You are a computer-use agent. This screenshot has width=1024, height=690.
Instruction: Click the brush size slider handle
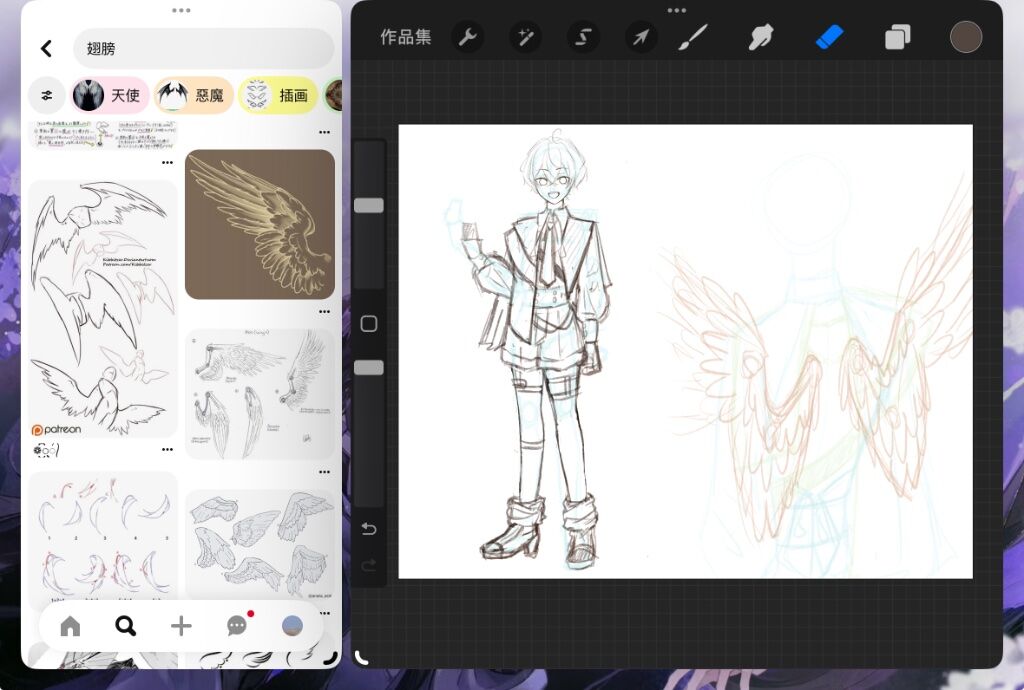coord(369,205)
